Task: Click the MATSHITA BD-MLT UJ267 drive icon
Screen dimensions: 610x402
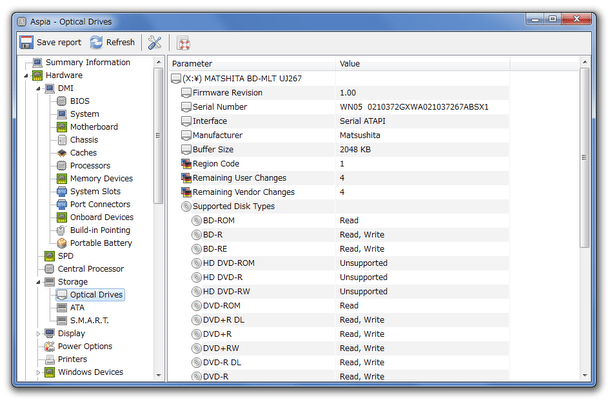Action: (176, 79)
